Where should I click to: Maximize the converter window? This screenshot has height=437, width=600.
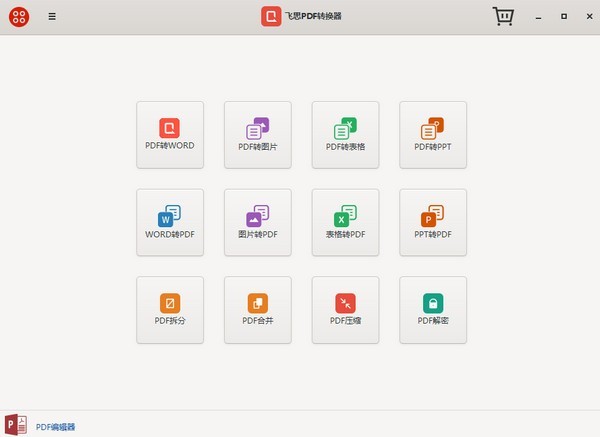564,17
